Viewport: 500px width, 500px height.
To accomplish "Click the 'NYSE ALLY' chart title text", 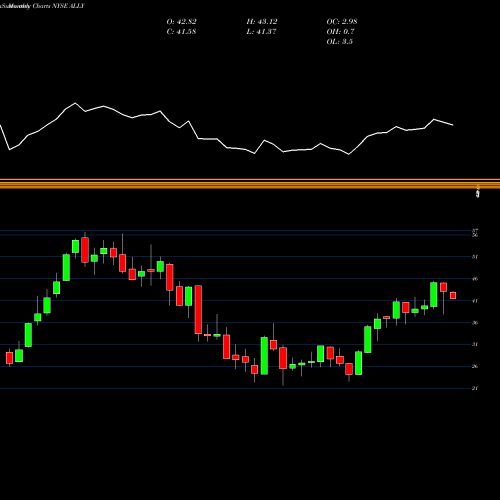I will pyautogui.click(x=67, y=6).
